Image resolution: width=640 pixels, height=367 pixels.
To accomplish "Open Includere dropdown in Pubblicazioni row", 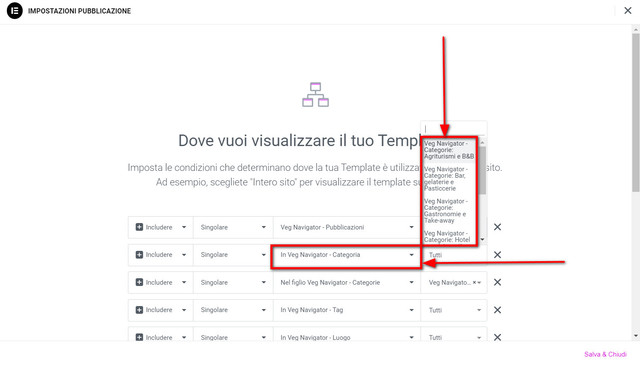I will 161,227.
